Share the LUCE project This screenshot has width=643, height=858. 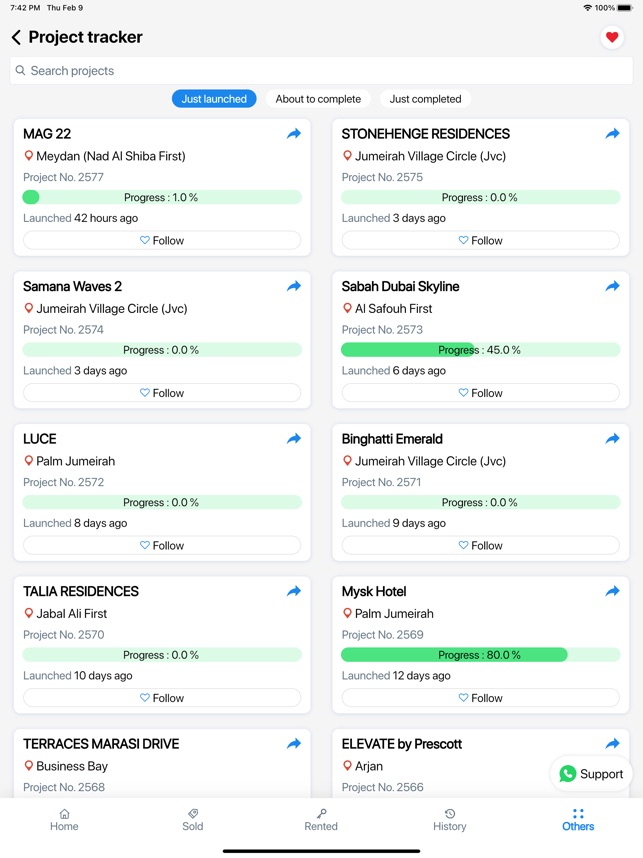(x=294, y=438)
